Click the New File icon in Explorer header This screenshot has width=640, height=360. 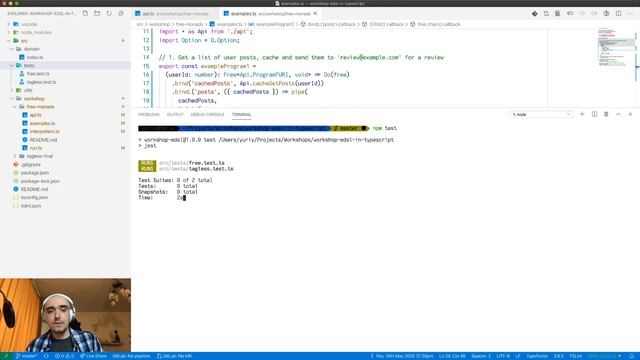click(85, 13)
